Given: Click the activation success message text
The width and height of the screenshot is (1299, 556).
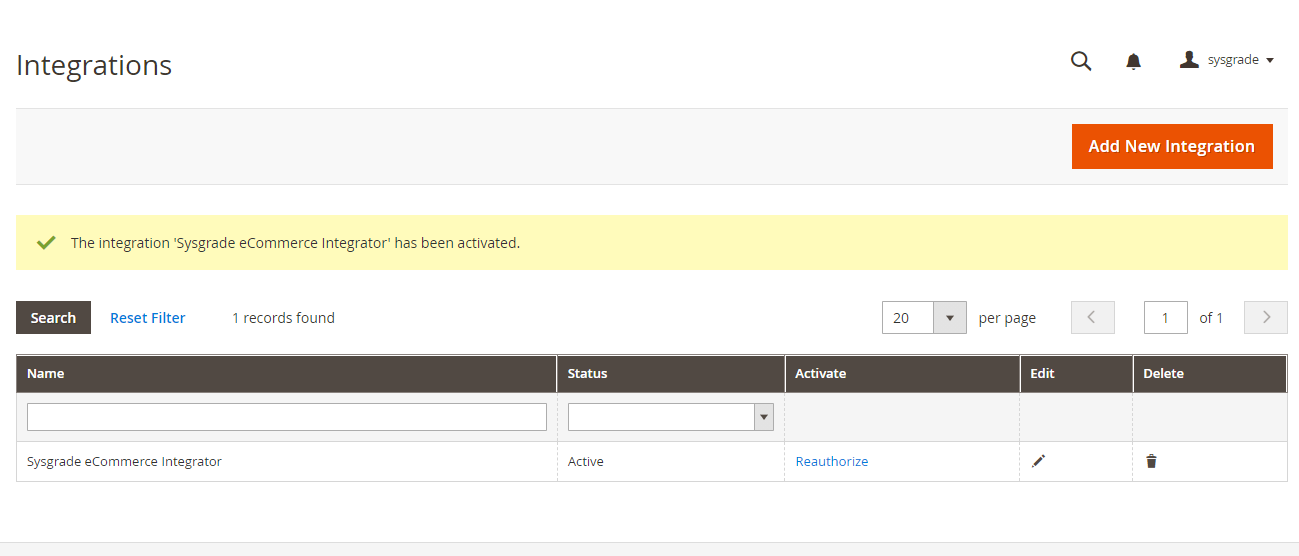Looking at the screenshot, I should [295, 243].
